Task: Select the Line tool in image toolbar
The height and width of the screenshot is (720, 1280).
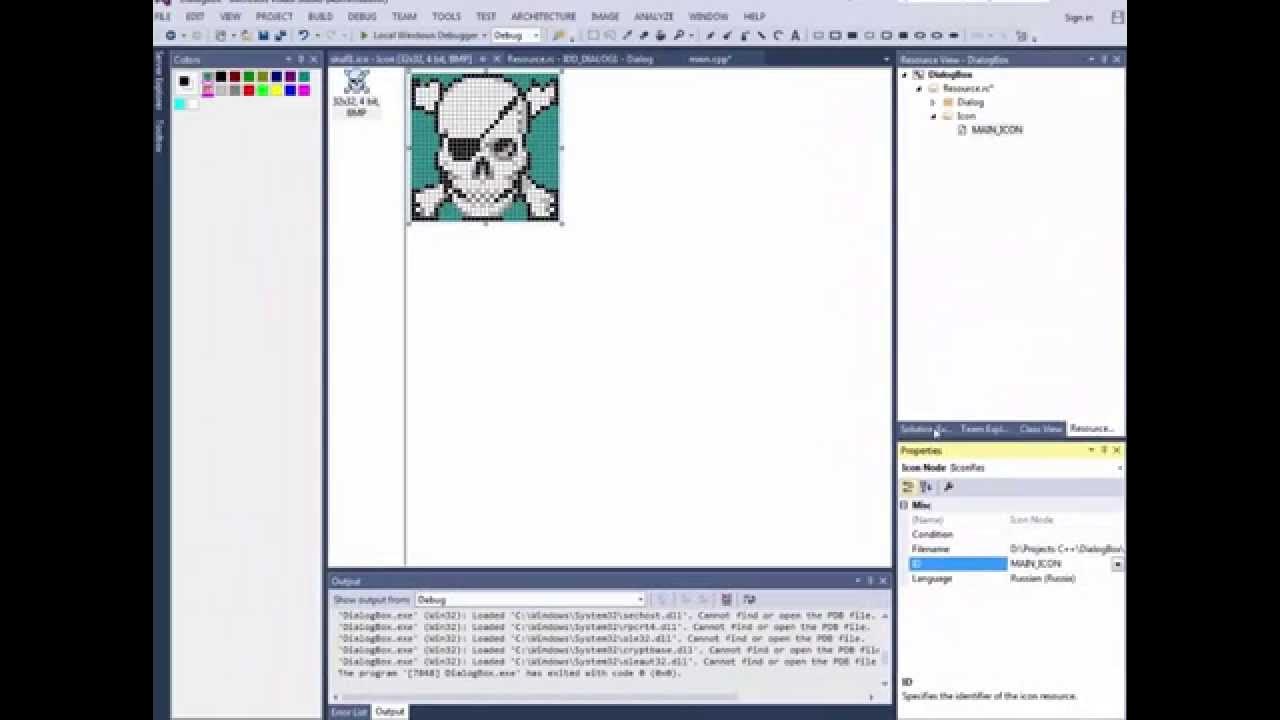Action: (x=762, y=35)
